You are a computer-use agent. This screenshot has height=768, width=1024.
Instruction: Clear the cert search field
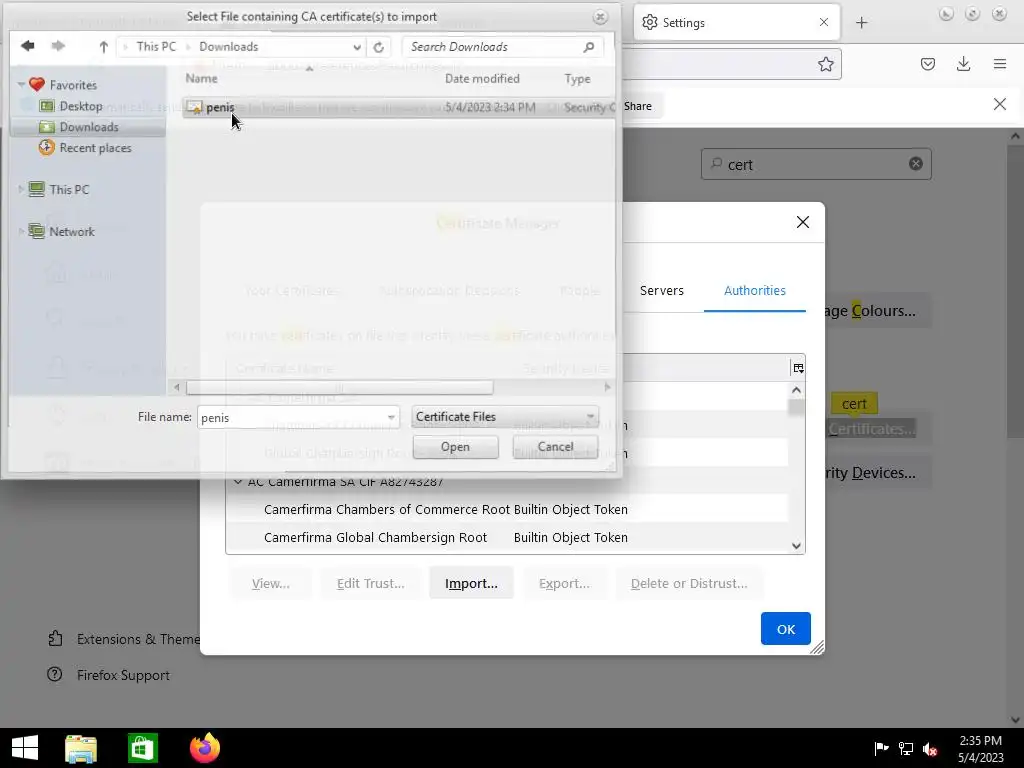pos(916,164)
